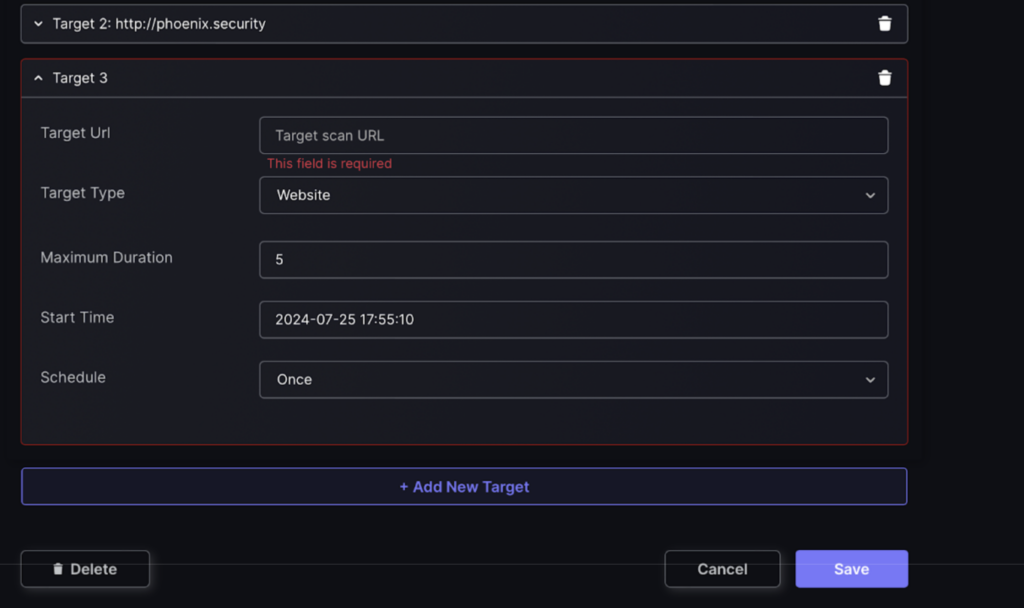This screenshot has height=608, width=1024.
Task: Click the Target 3 header title
Action: tap(80, 78)
